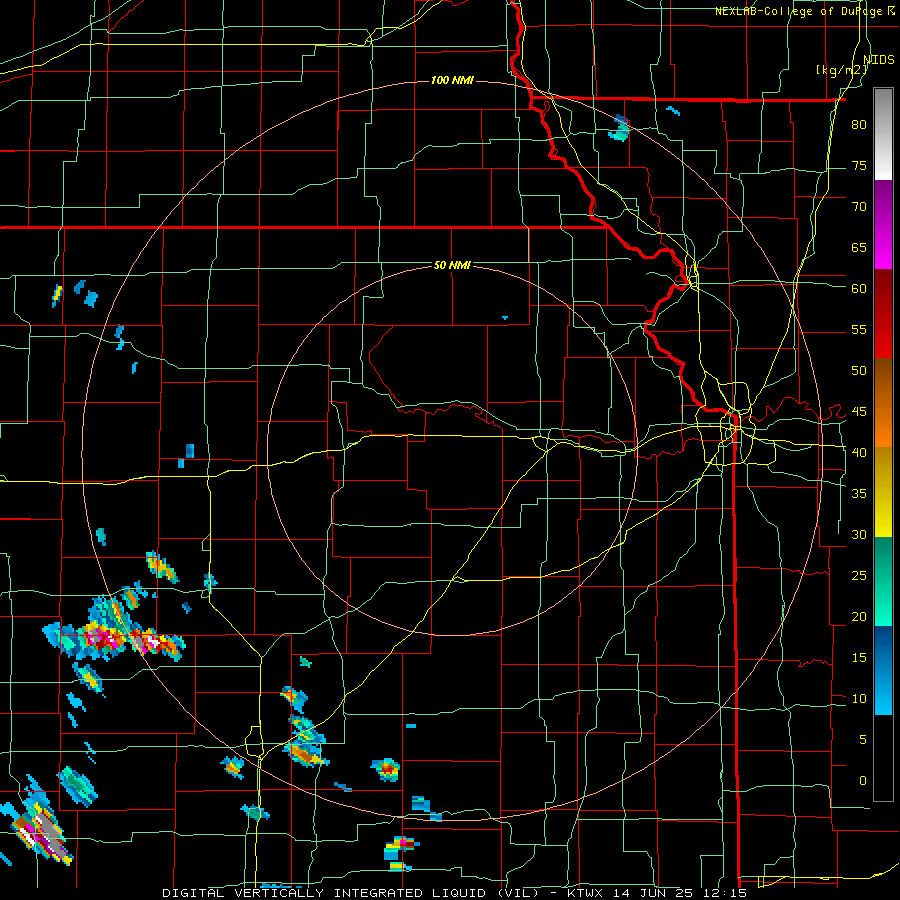Click the 50 NMI range ring label
The height and width of the screenshot is (900, 900).
(452, 265)
